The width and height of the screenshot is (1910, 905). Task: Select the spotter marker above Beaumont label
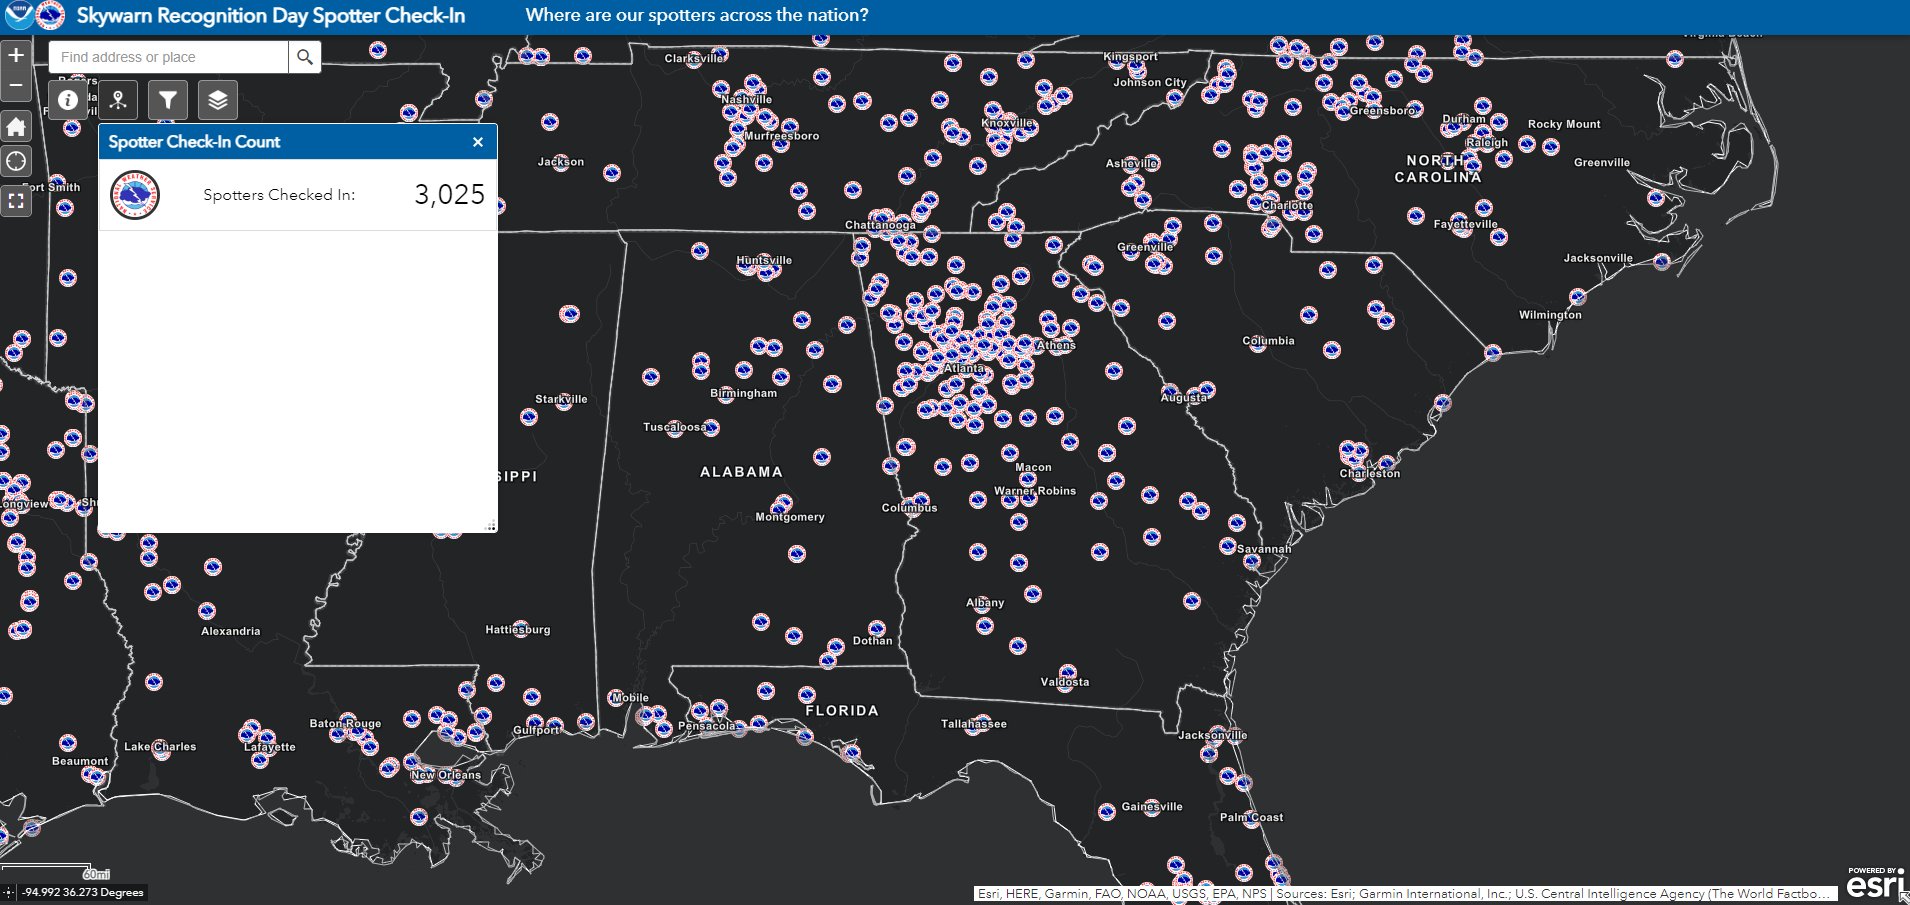click(68, 743)
